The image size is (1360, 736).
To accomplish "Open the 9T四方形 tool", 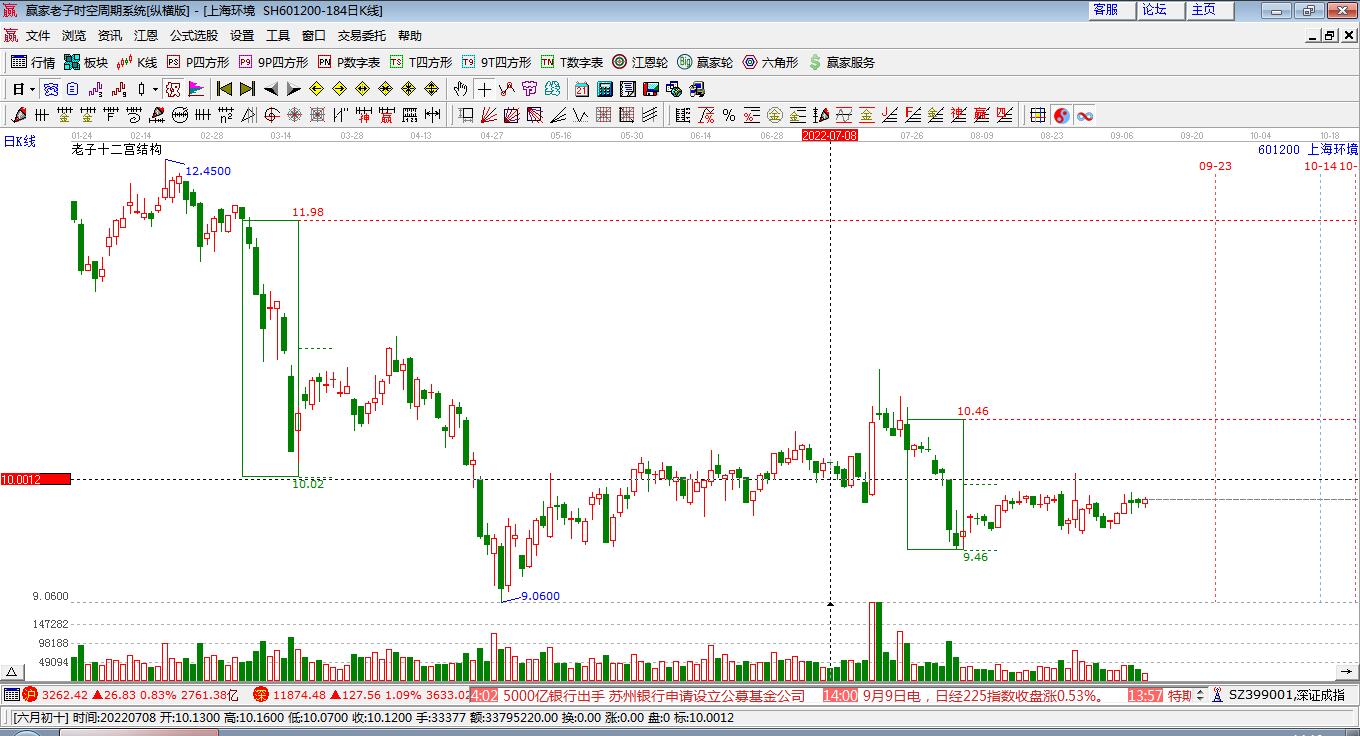I will 496,62.
